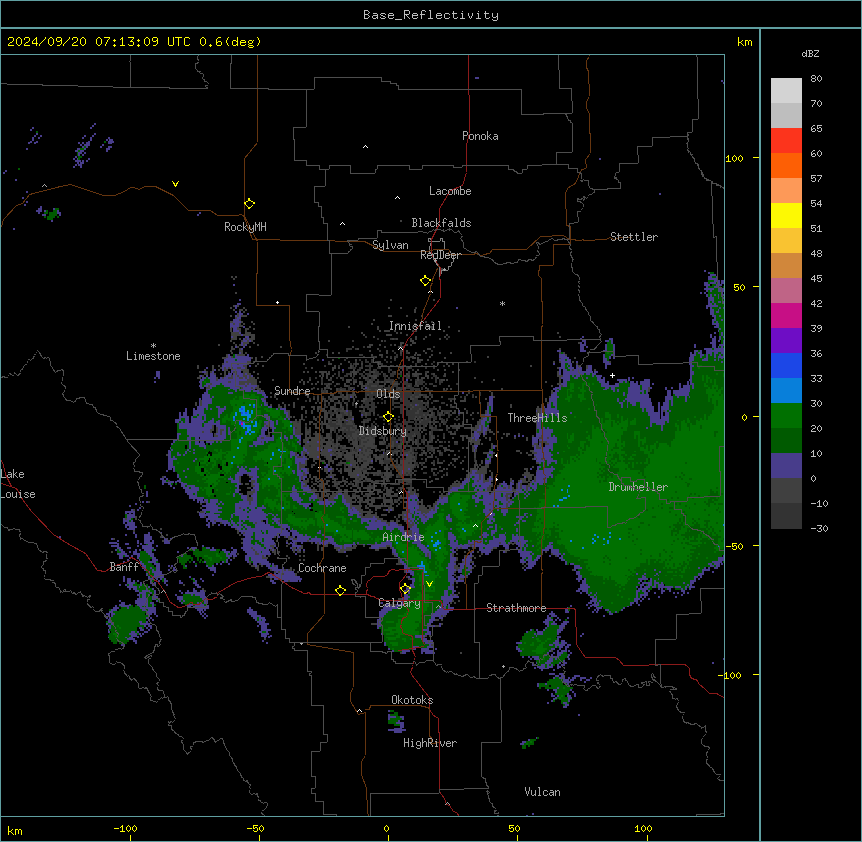
Task: Click the 80 value in the dBZ legend
Action: [816, 79]
